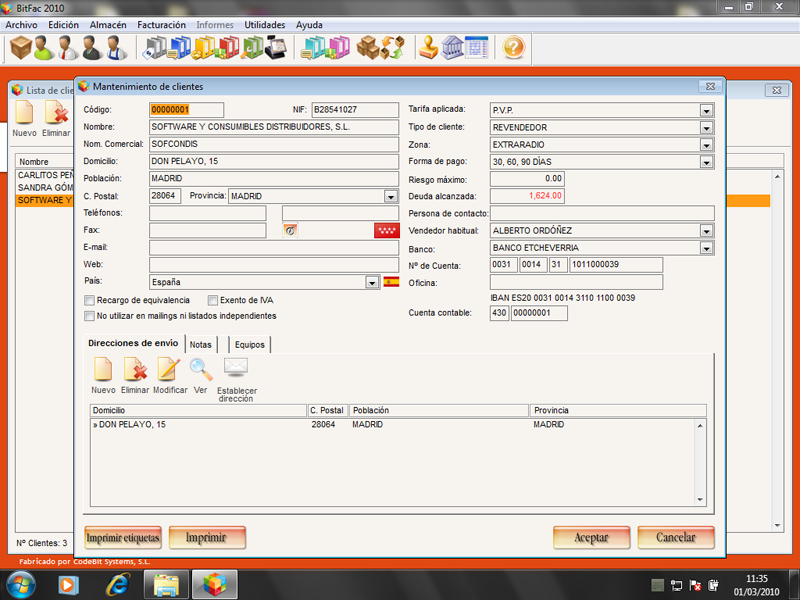Open the teal binders toolbar icon
Image resolution: width=800 pixels, height=600 pixels.
pyautogui.click(x=313, y=47)
